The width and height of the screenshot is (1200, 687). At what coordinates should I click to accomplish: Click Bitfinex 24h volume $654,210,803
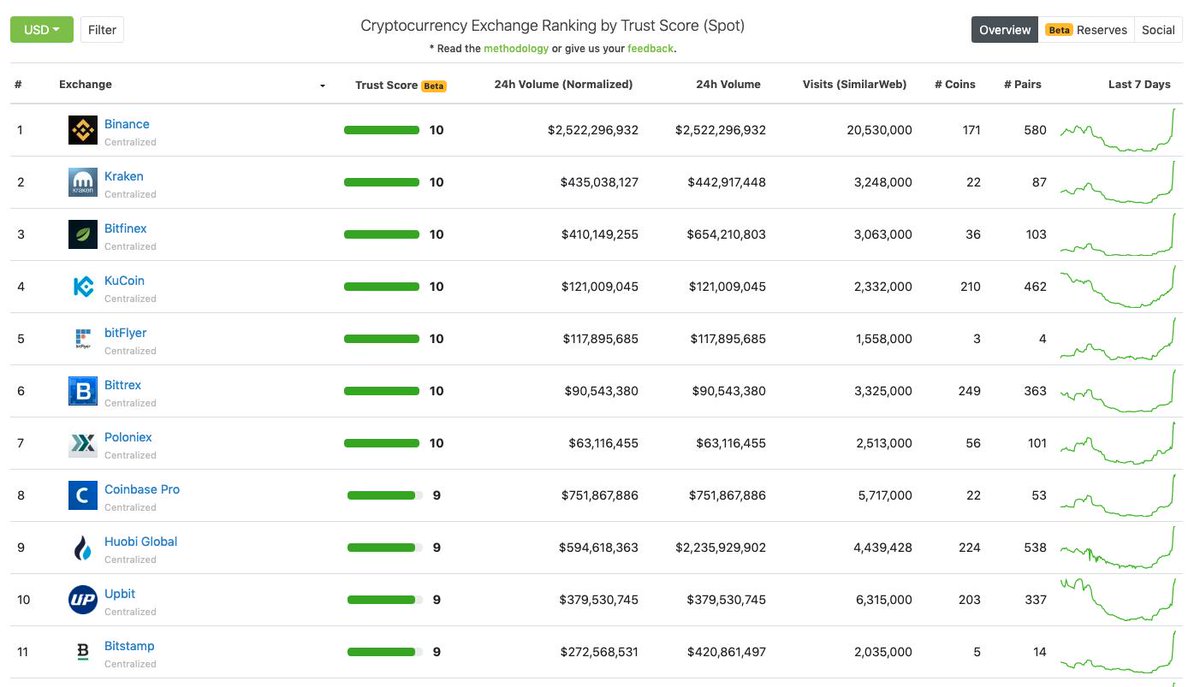(x=727, y=234)
